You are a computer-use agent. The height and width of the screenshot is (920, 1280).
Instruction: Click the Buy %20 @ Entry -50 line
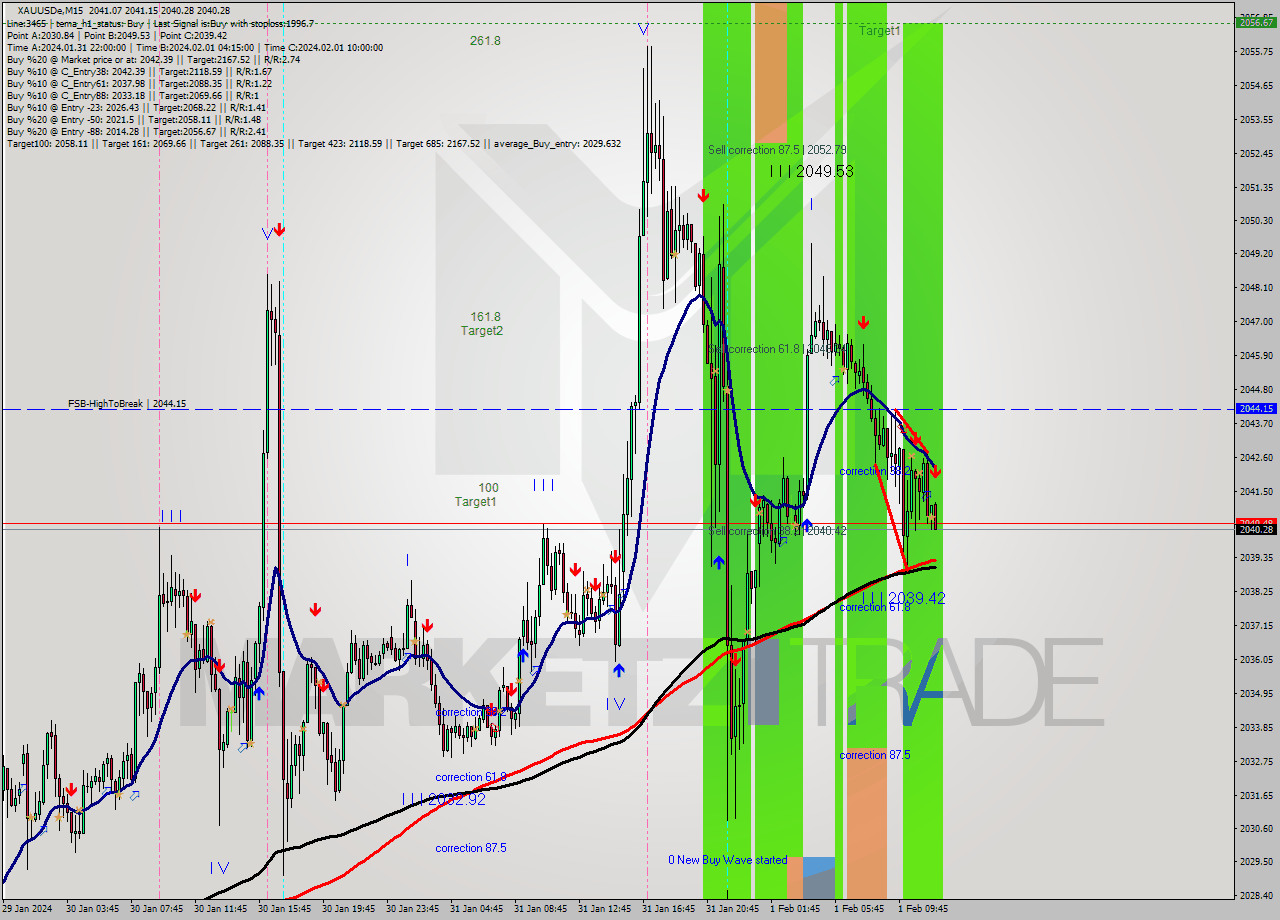coord(133,119)
